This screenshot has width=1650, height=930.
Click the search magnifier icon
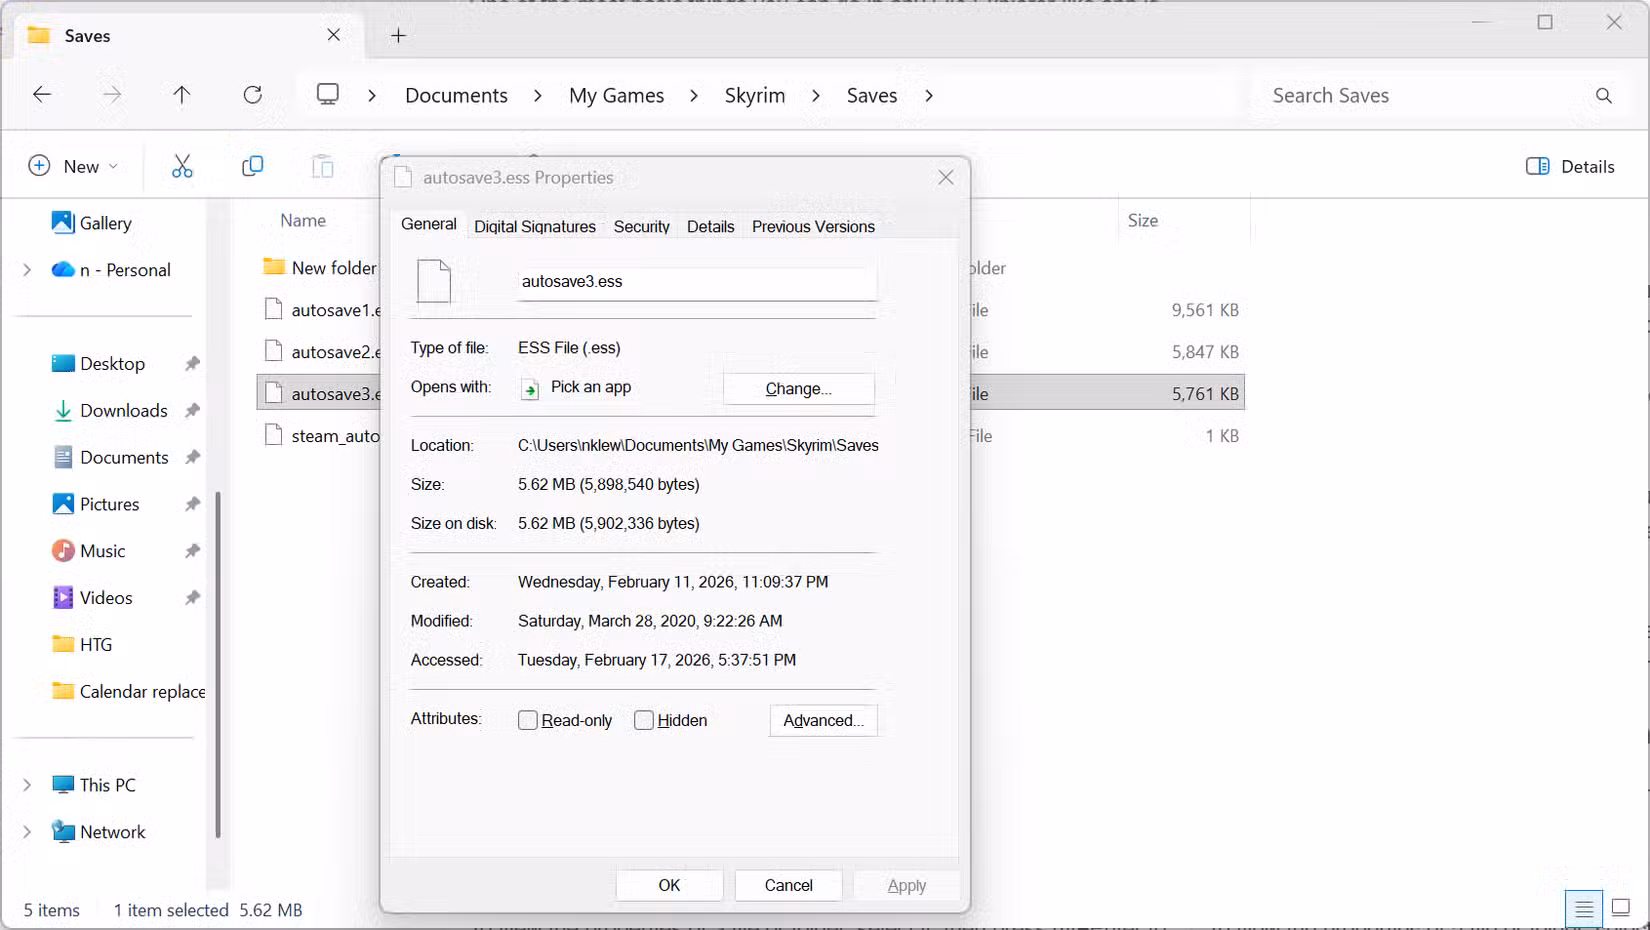coord(1604,95)
